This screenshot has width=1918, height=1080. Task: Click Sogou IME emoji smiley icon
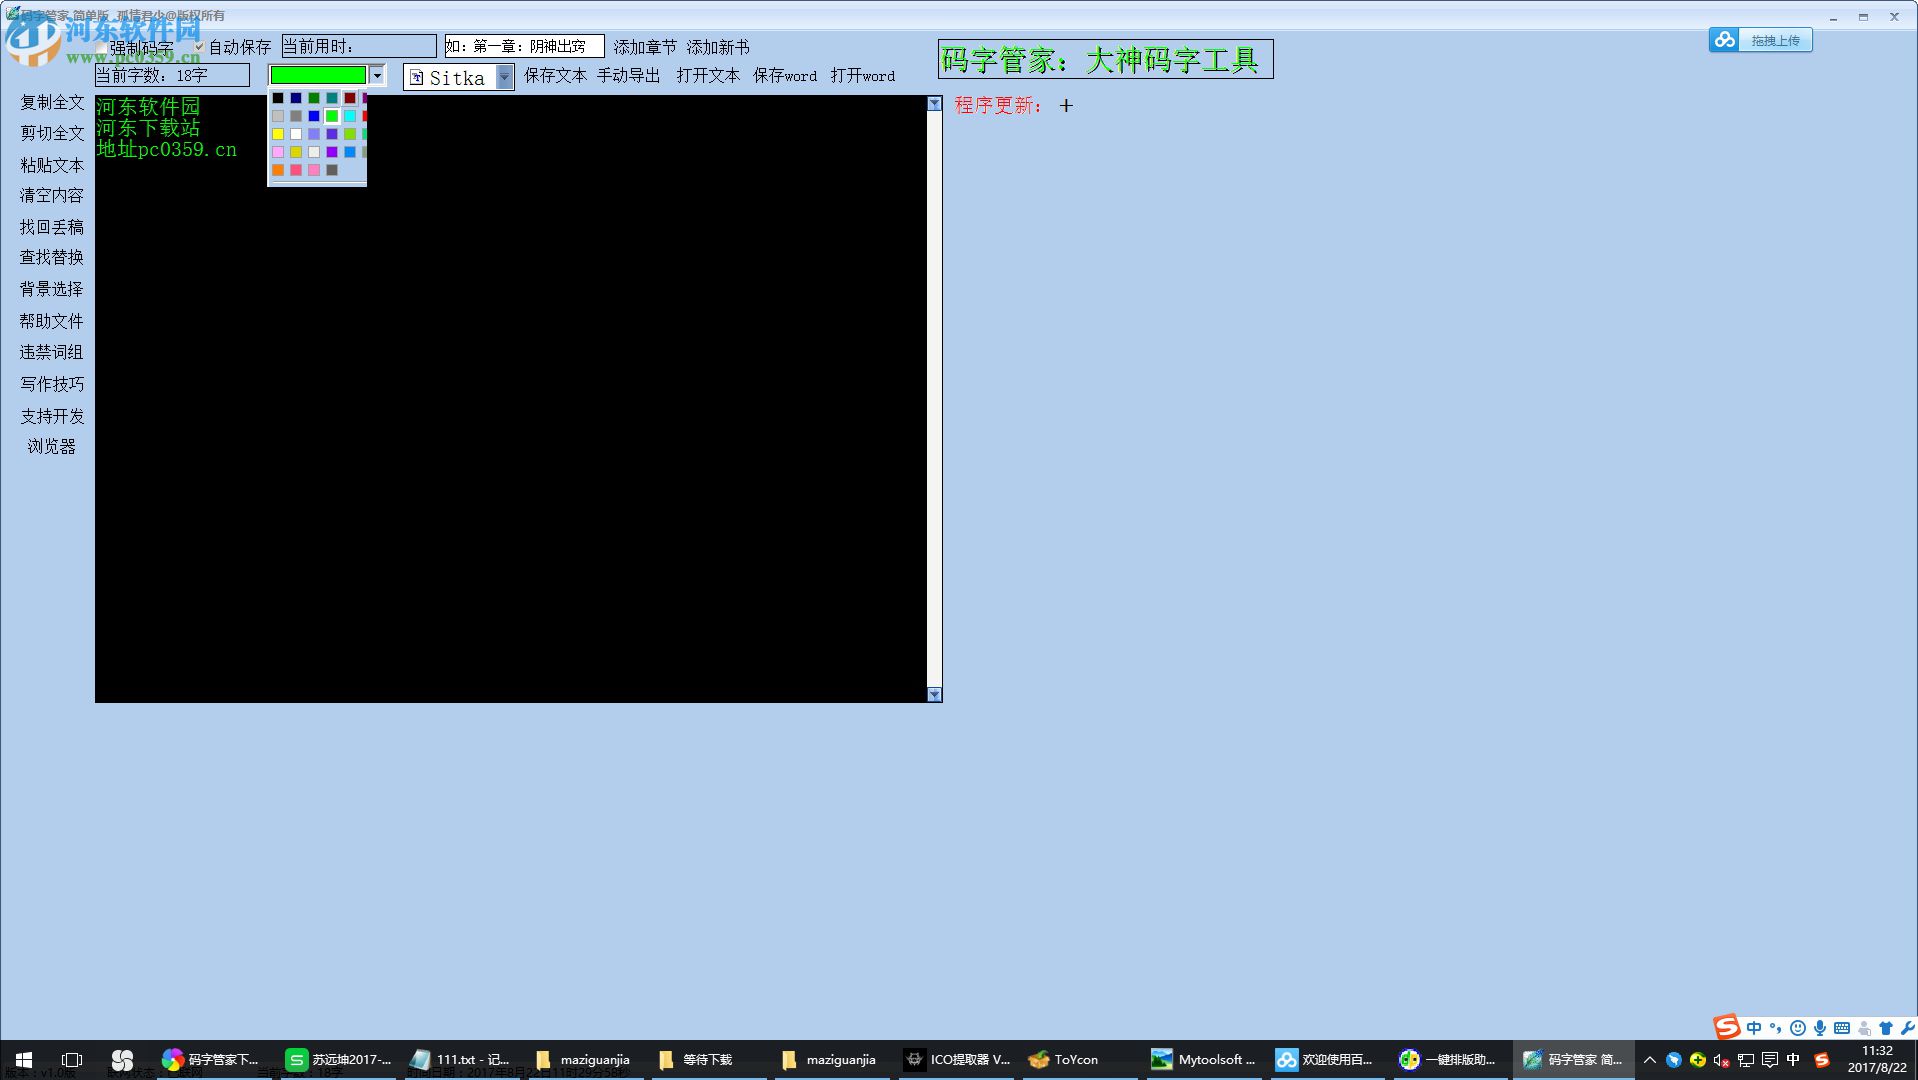coord(1798,1028)
